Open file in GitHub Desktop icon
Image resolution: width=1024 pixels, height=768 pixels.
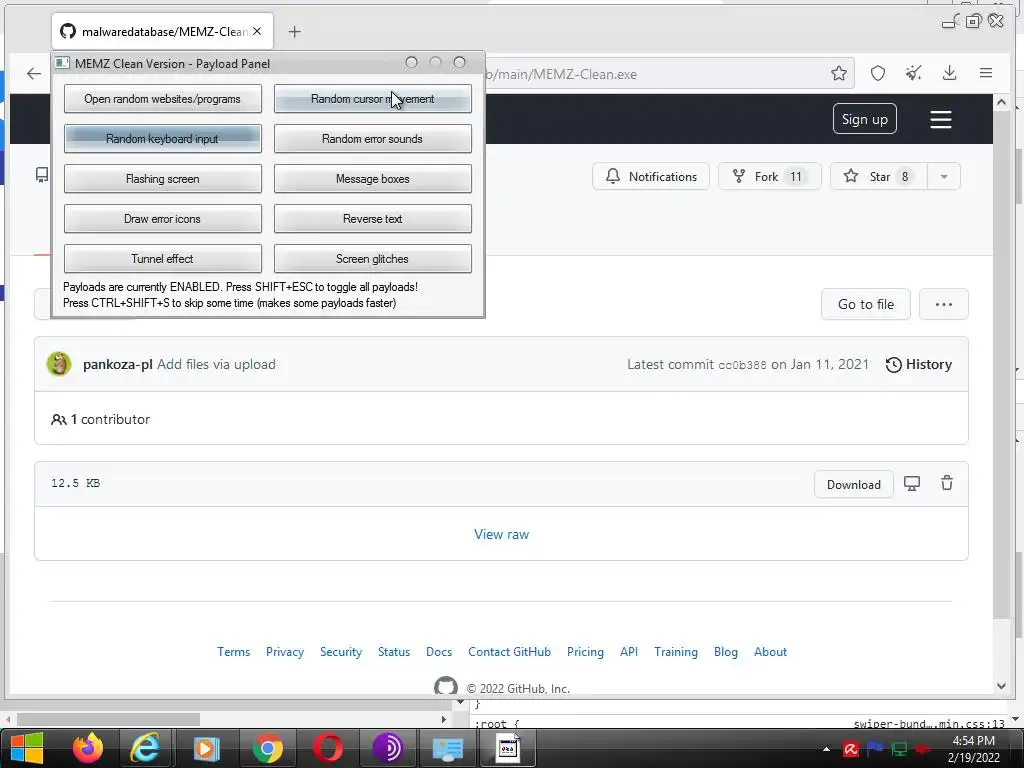[912, 483]
